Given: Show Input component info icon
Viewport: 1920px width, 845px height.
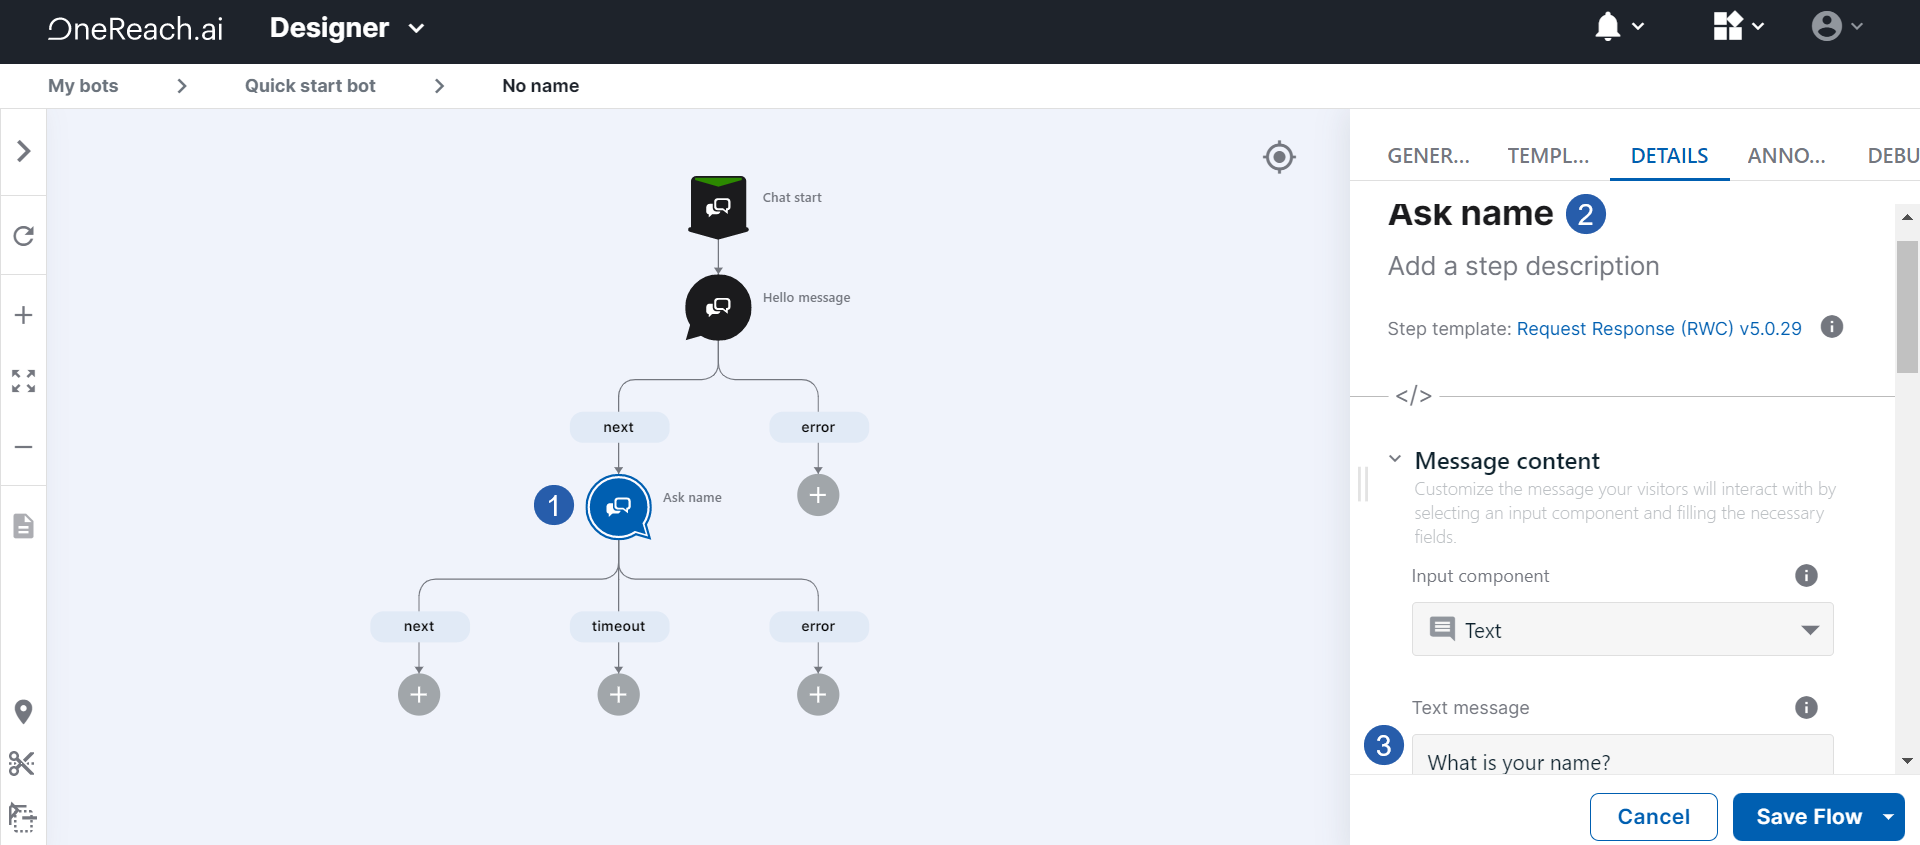Looking at the screenshot, I should (1806, 575).
